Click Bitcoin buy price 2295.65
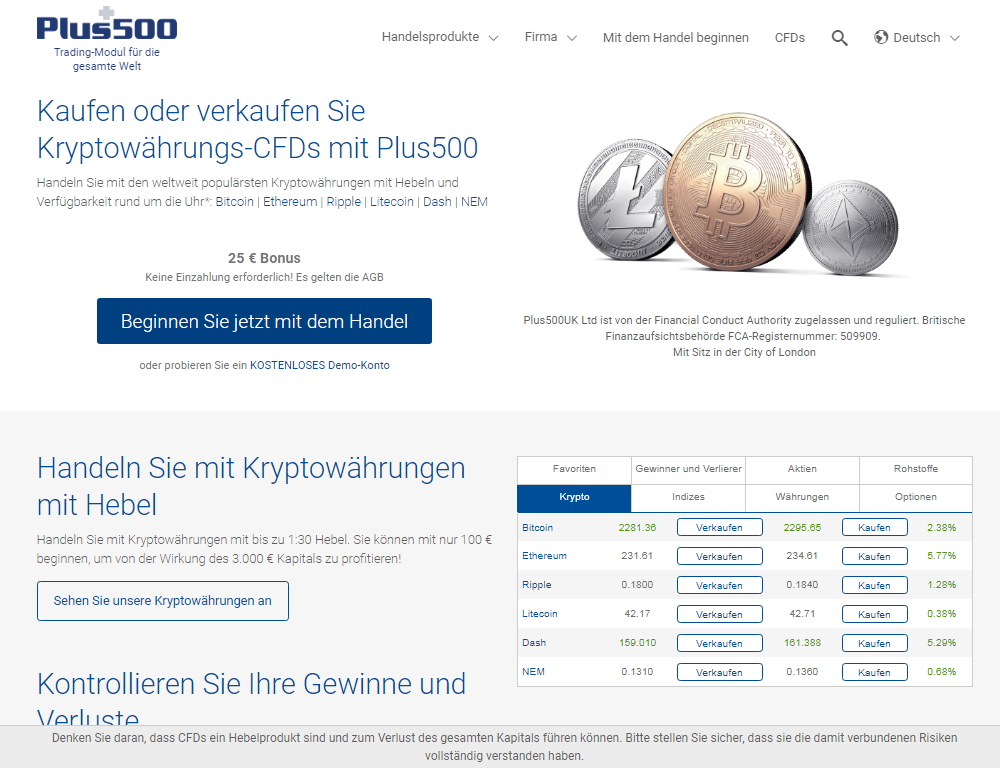 (x=802, y=528)
